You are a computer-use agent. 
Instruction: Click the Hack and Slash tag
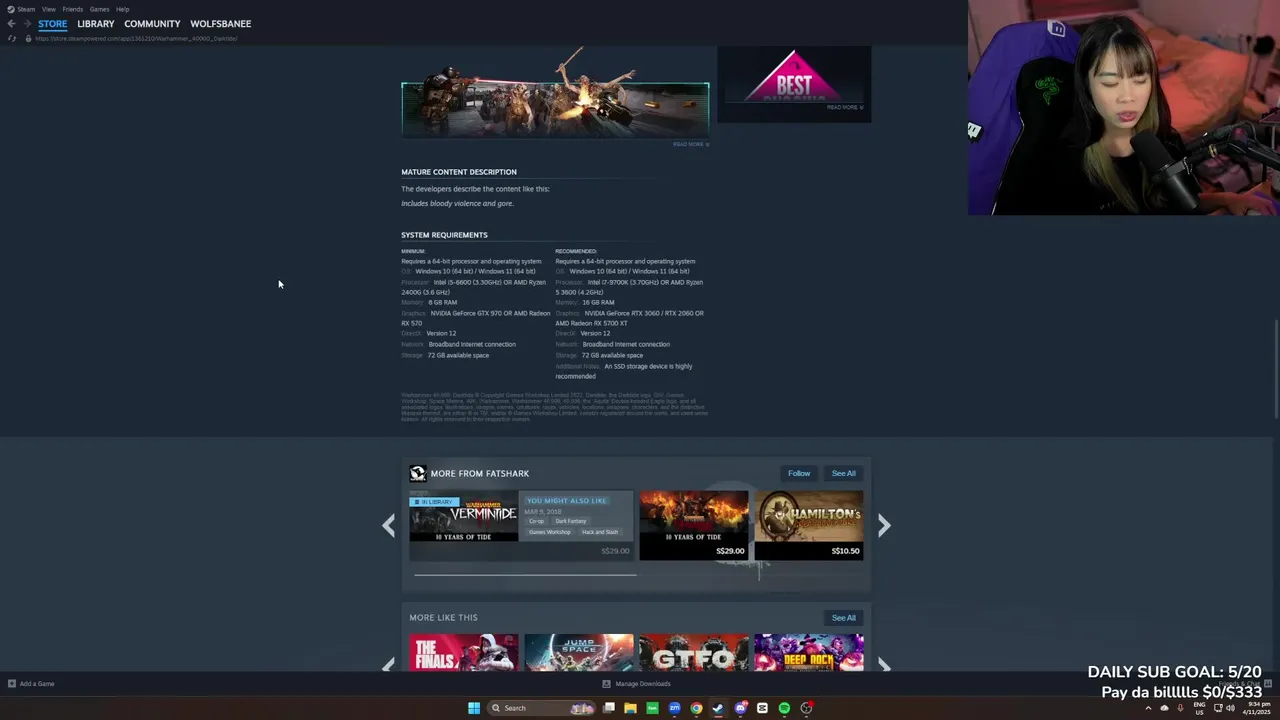point(600,532)
